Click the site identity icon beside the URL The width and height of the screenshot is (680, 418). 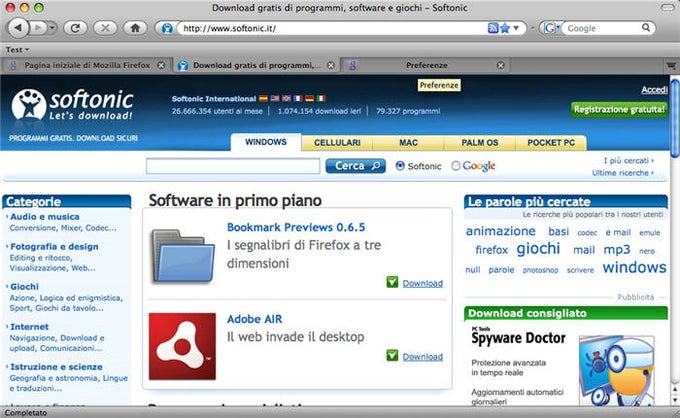click(x=167, y=29)
